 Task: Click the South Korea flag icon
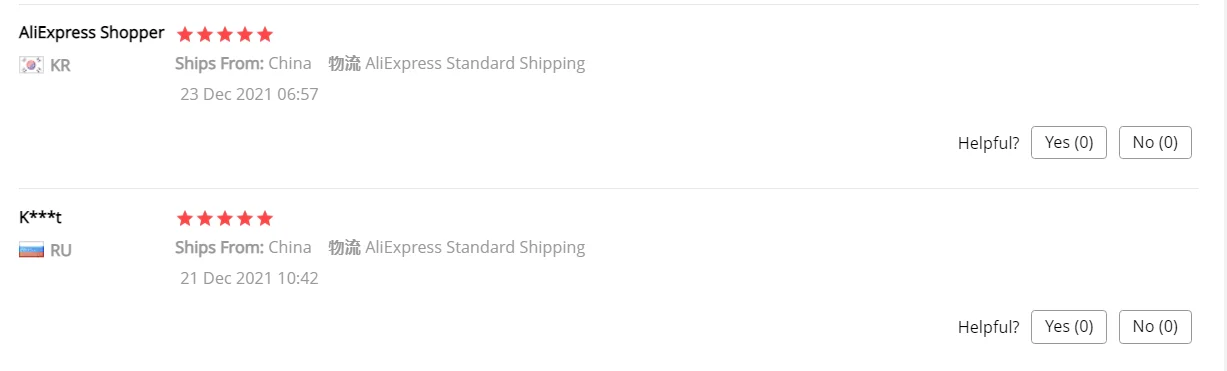[x=31, y=65]
